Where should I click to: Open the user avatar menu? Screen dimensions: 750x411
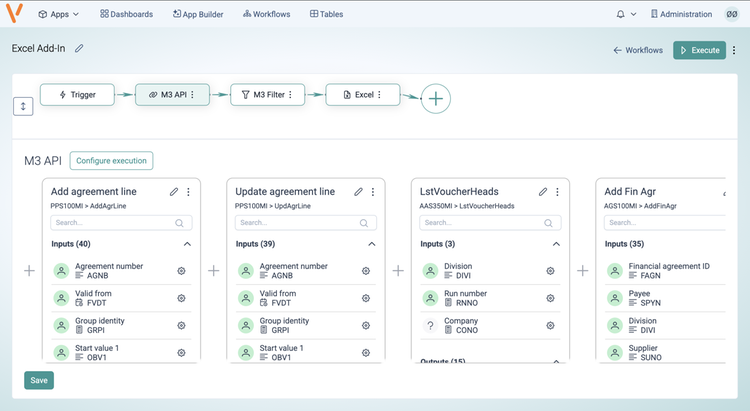pyautogui.click(x=732, y=14)
